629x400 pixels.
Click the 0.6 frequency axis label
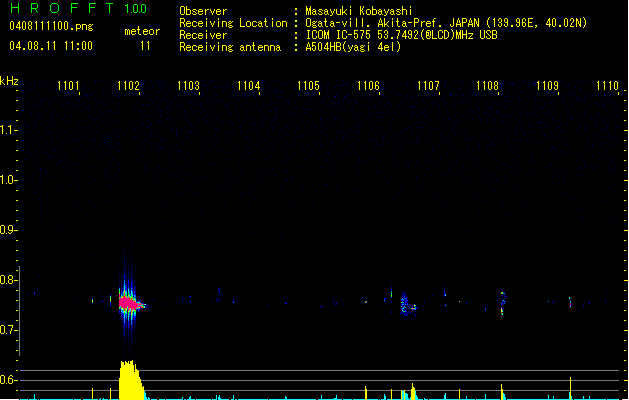pyautogui.click(x=7, y=380)
